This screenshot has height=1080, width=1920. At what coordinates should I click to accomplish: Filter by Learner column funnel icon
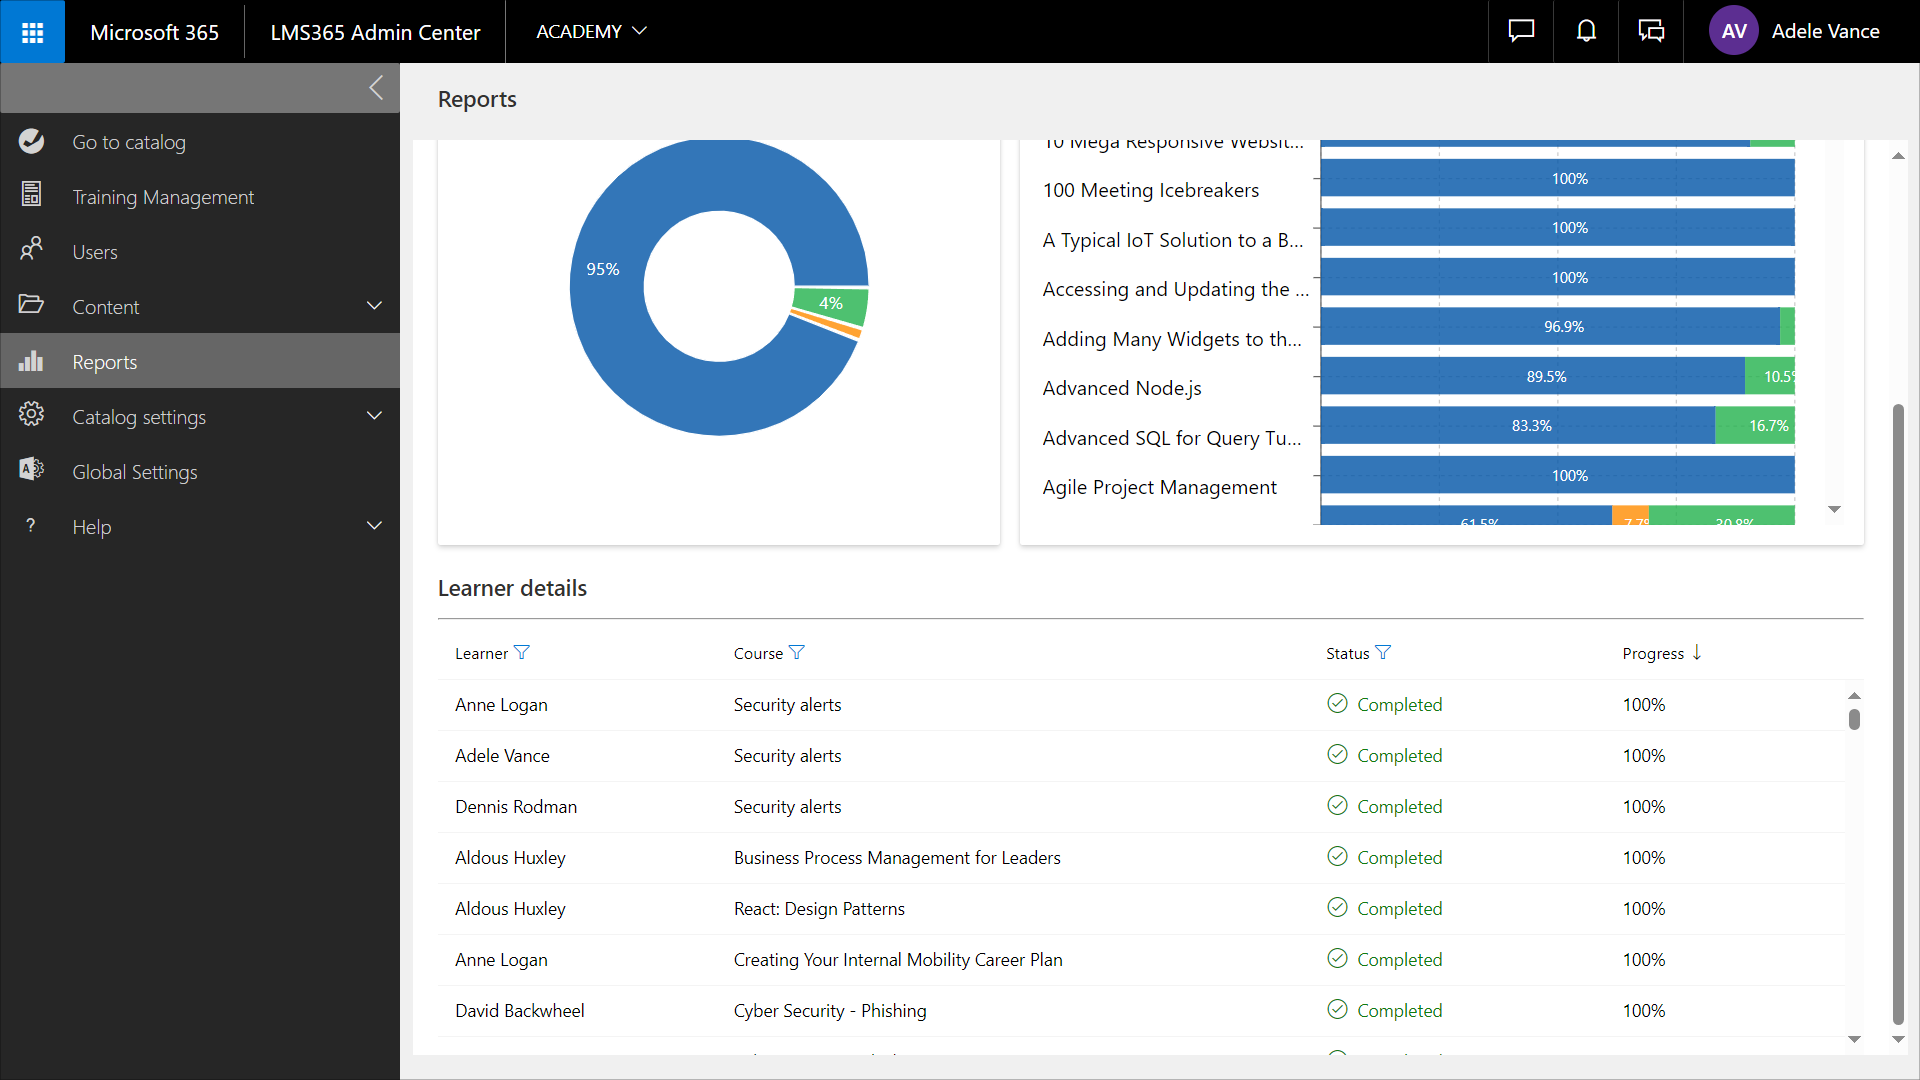pyautogui.click(x=521, y=653)
